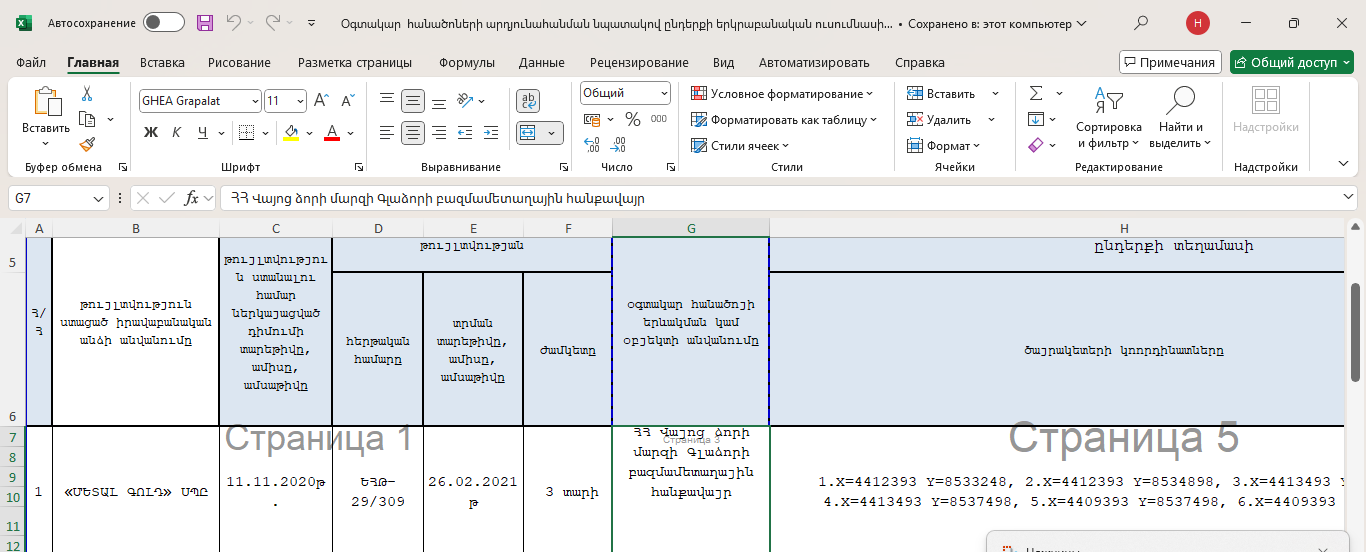Click the Cut scissors icon
Viewport: 1366px width, 552px height.
[87, 94]
